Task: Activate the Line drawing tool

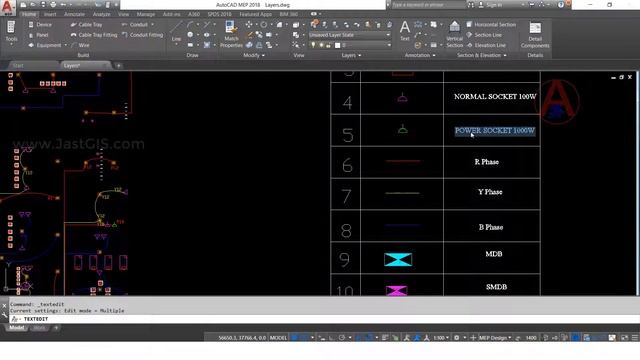Action: click(x=176, y=32)
